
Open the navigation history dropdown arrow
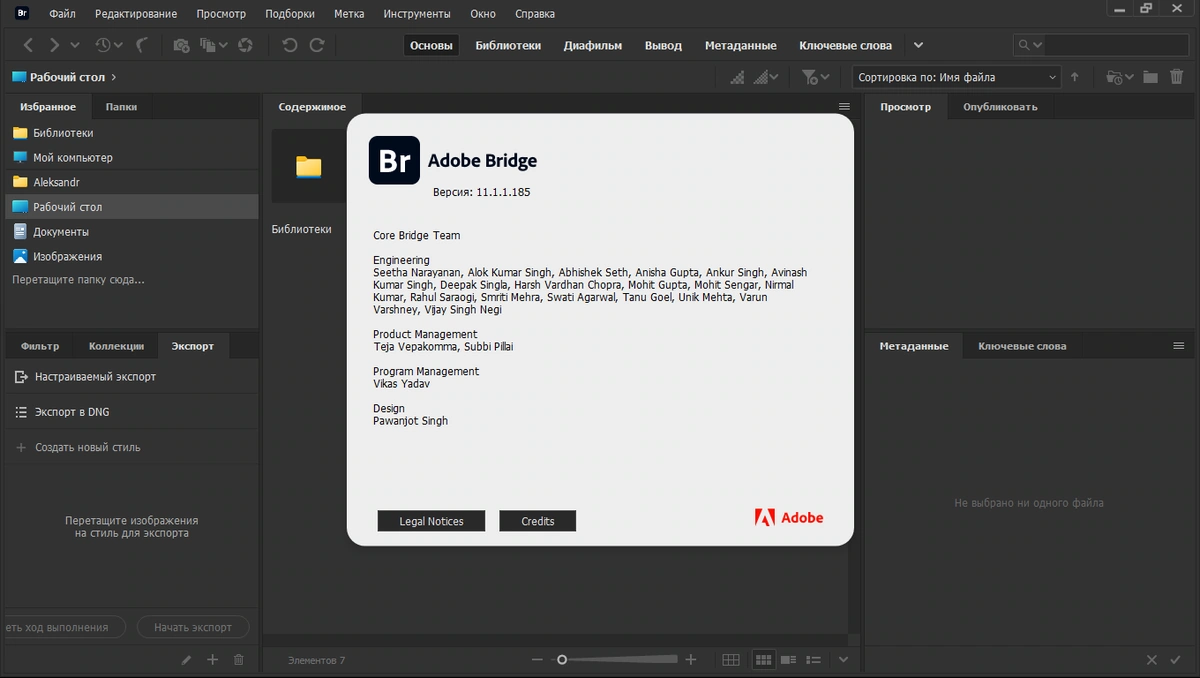pos(75,45)
